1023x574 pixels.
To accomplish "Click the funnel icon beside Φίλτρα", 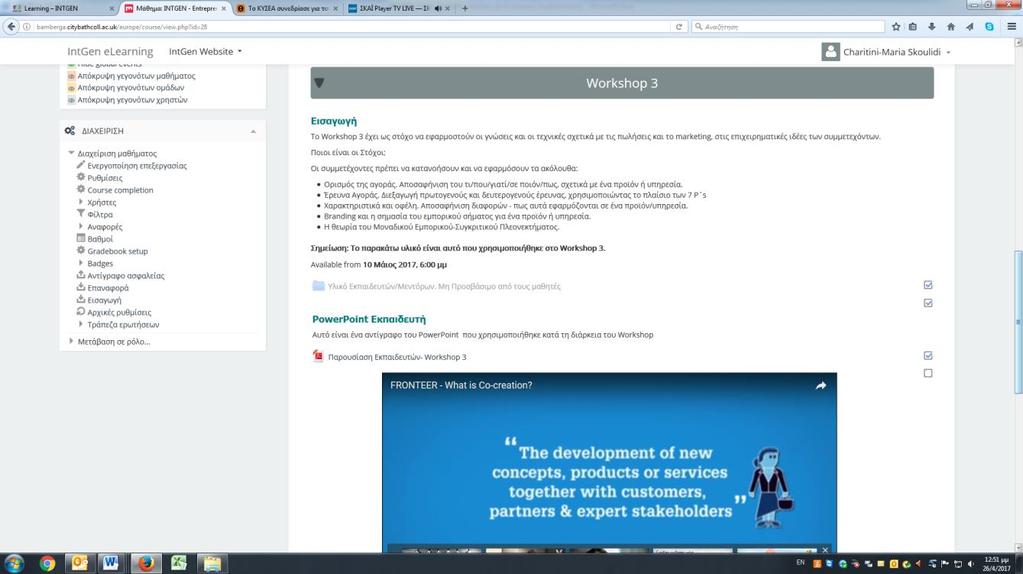I will (x=81, y=213).
